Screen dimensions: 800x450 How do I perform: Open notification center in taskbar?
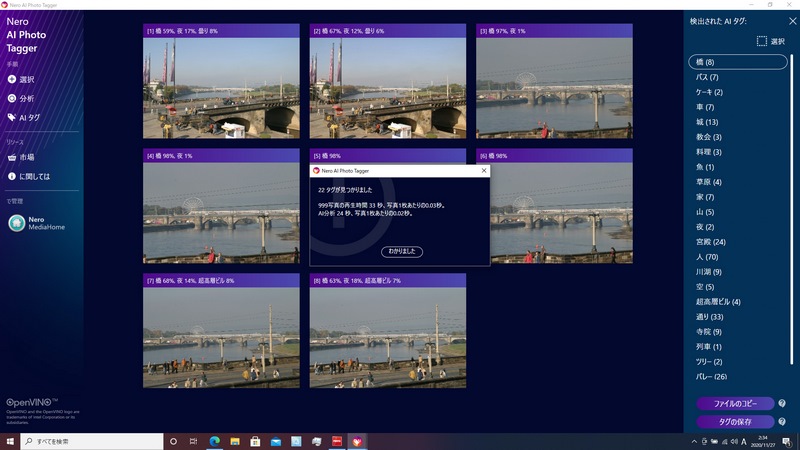(x=787, y=441)
